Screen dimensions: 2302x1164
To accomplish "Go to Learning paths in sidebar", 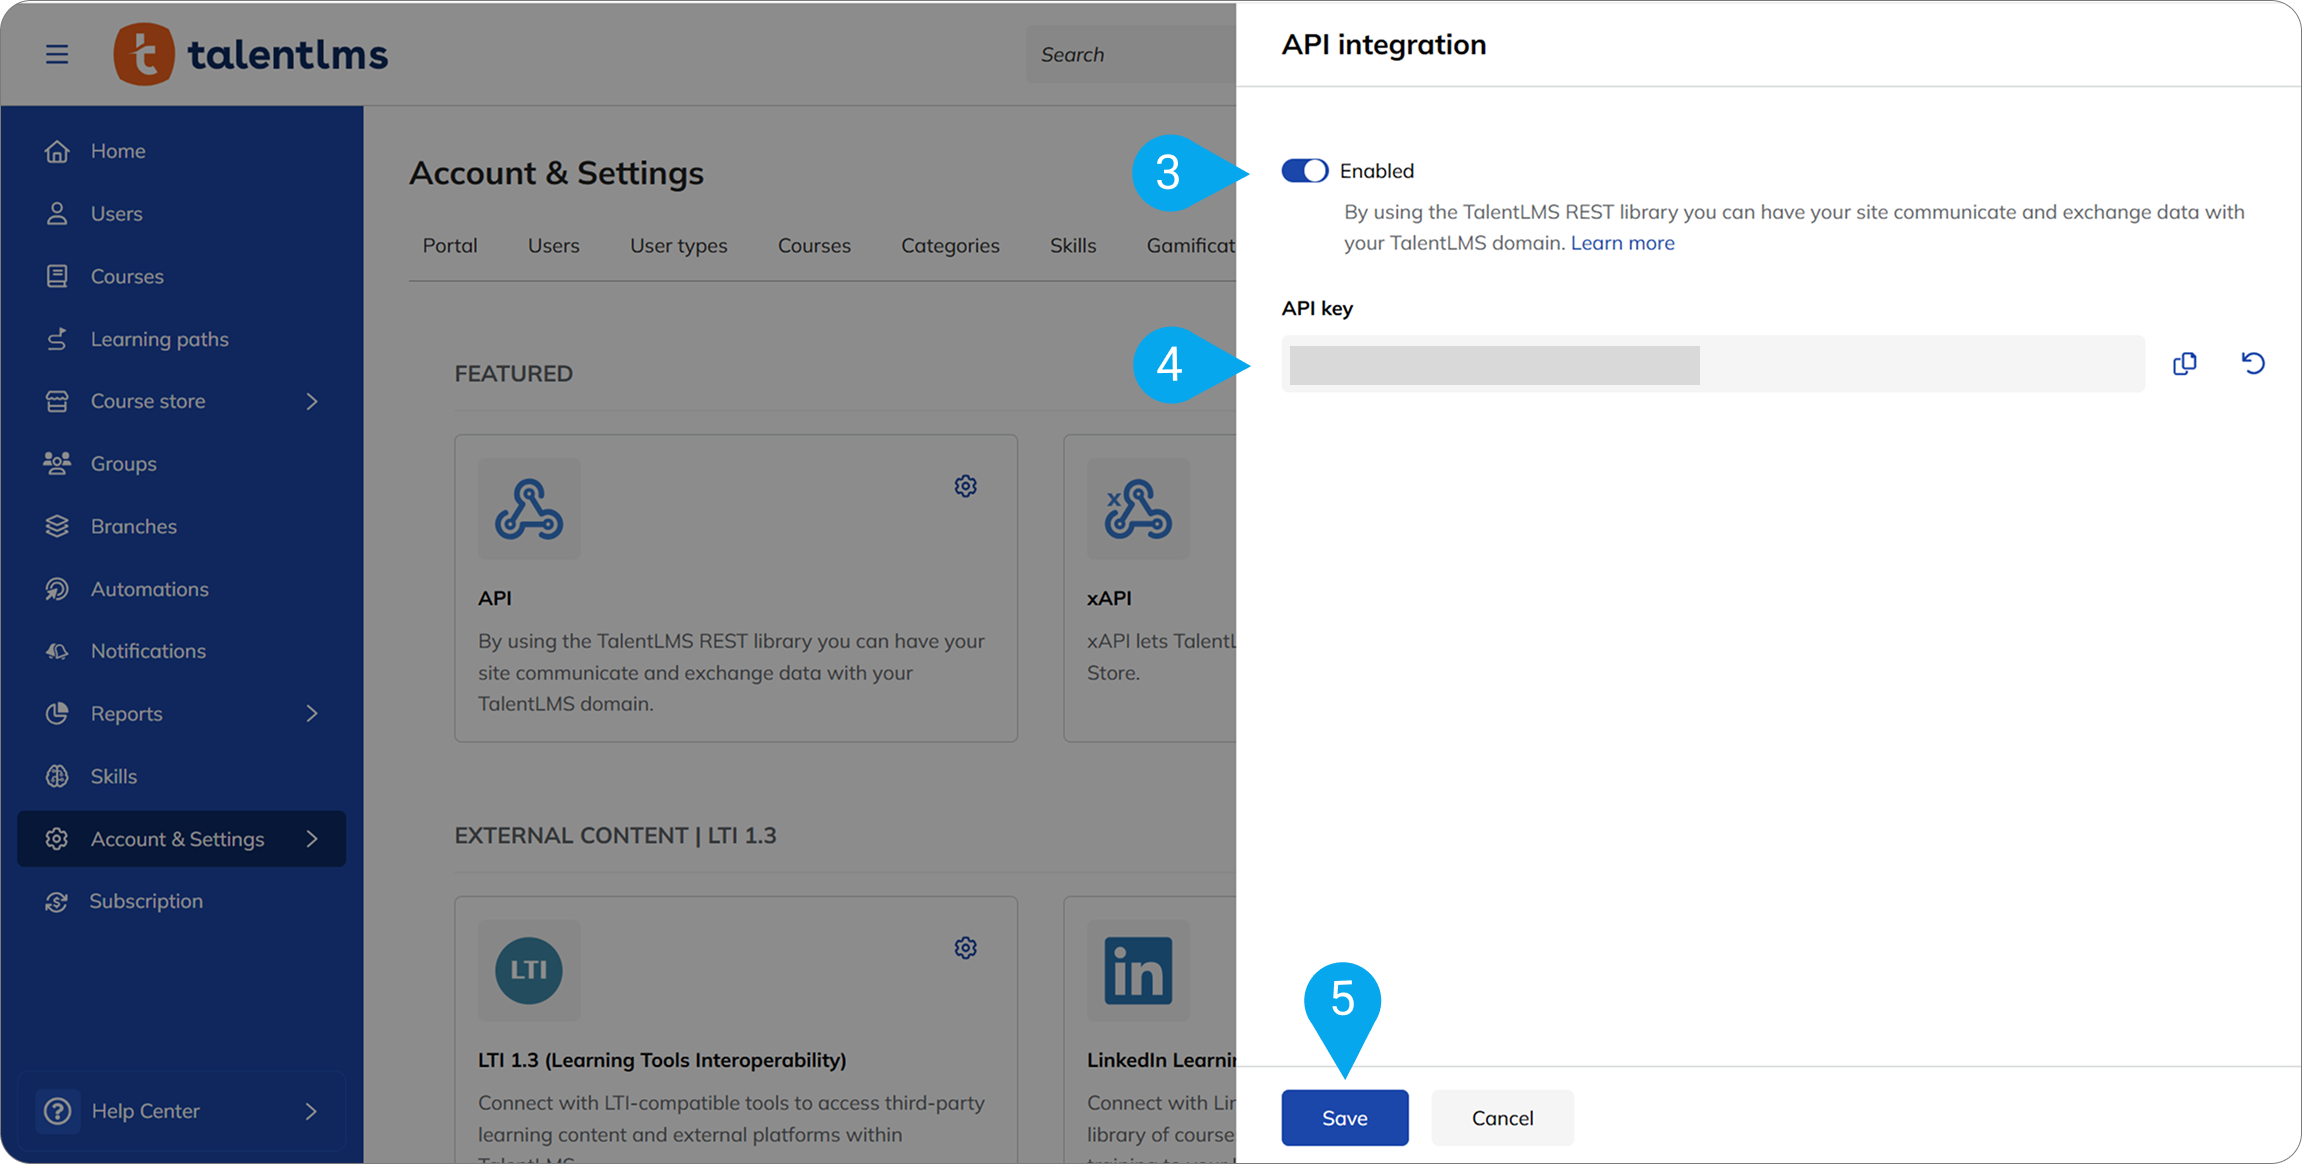I will click(x=159, y=339).
